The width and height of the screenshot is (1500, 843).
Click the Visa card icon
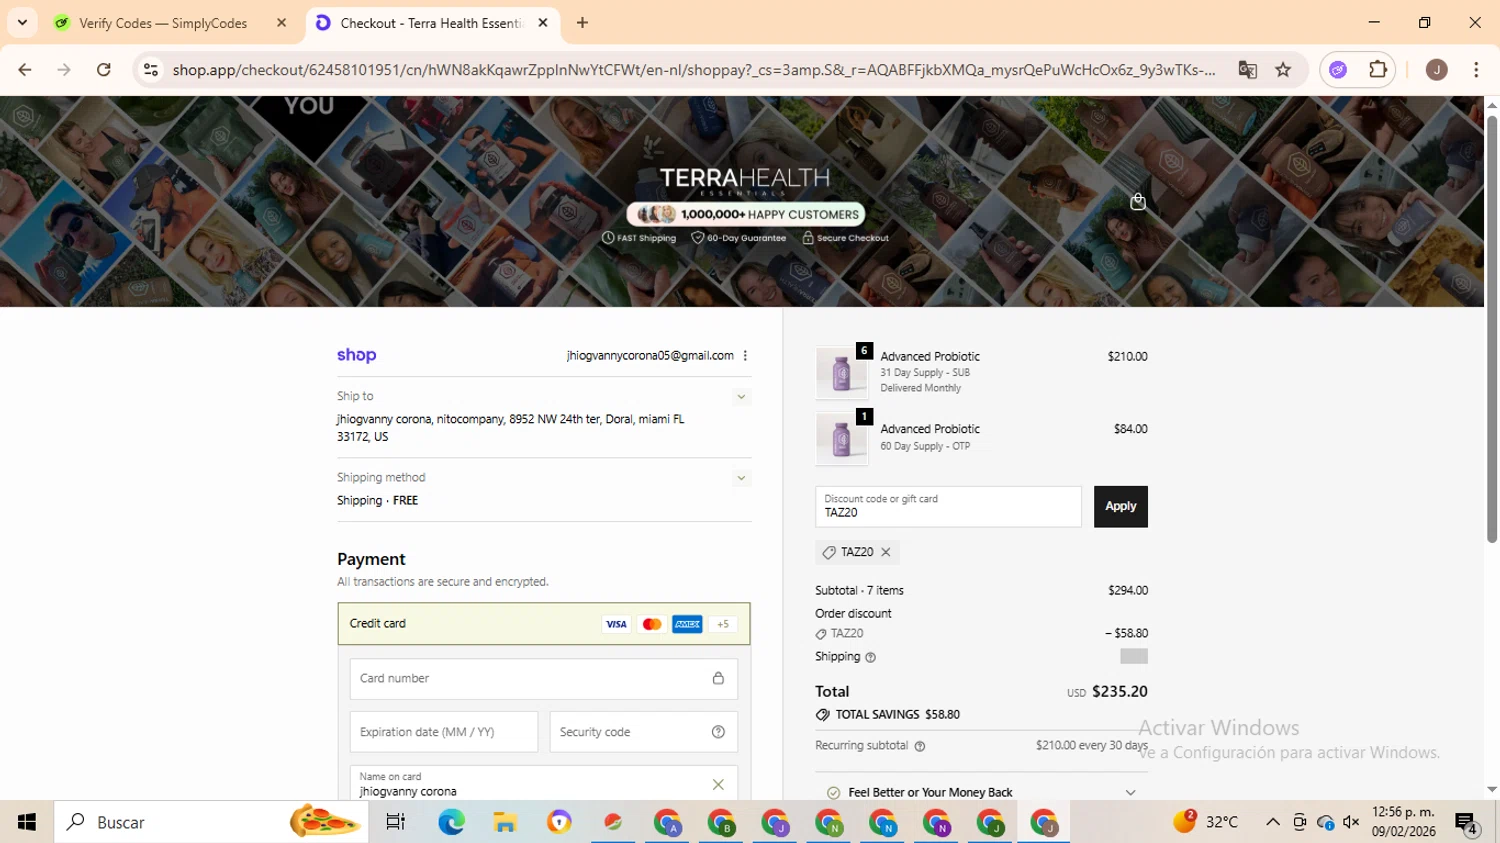click(616, 624)
